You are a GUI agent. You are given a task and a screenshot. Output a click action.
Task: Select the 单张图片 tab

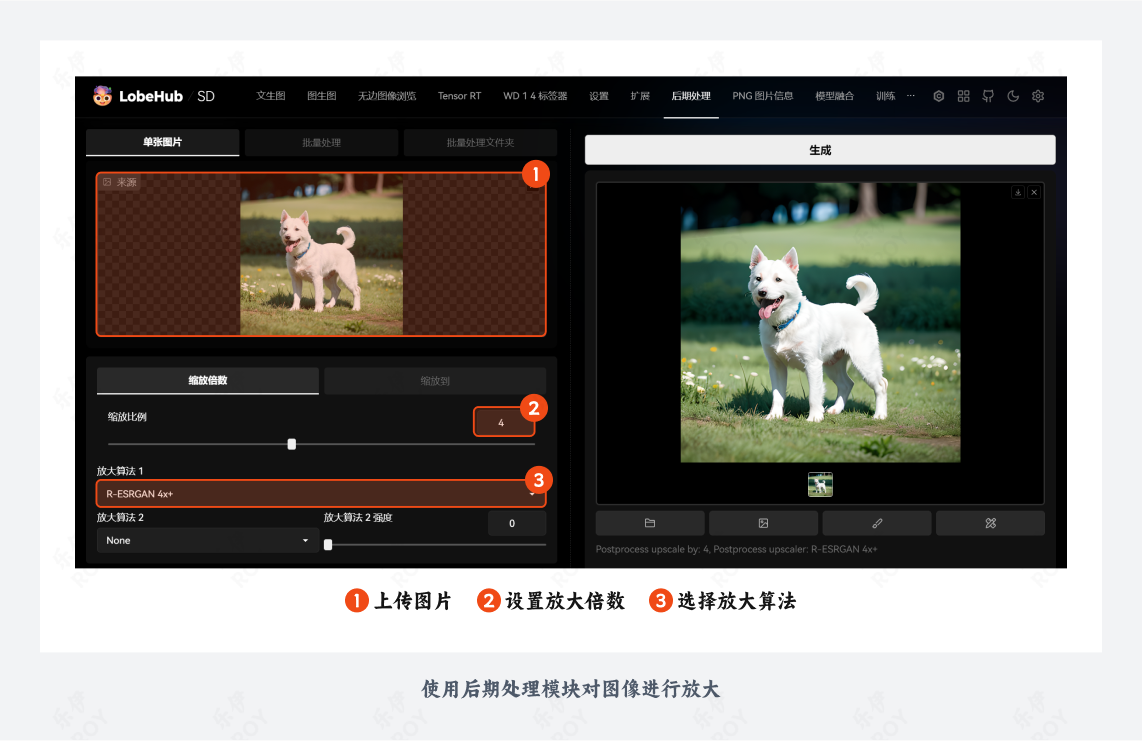[162, 142]
